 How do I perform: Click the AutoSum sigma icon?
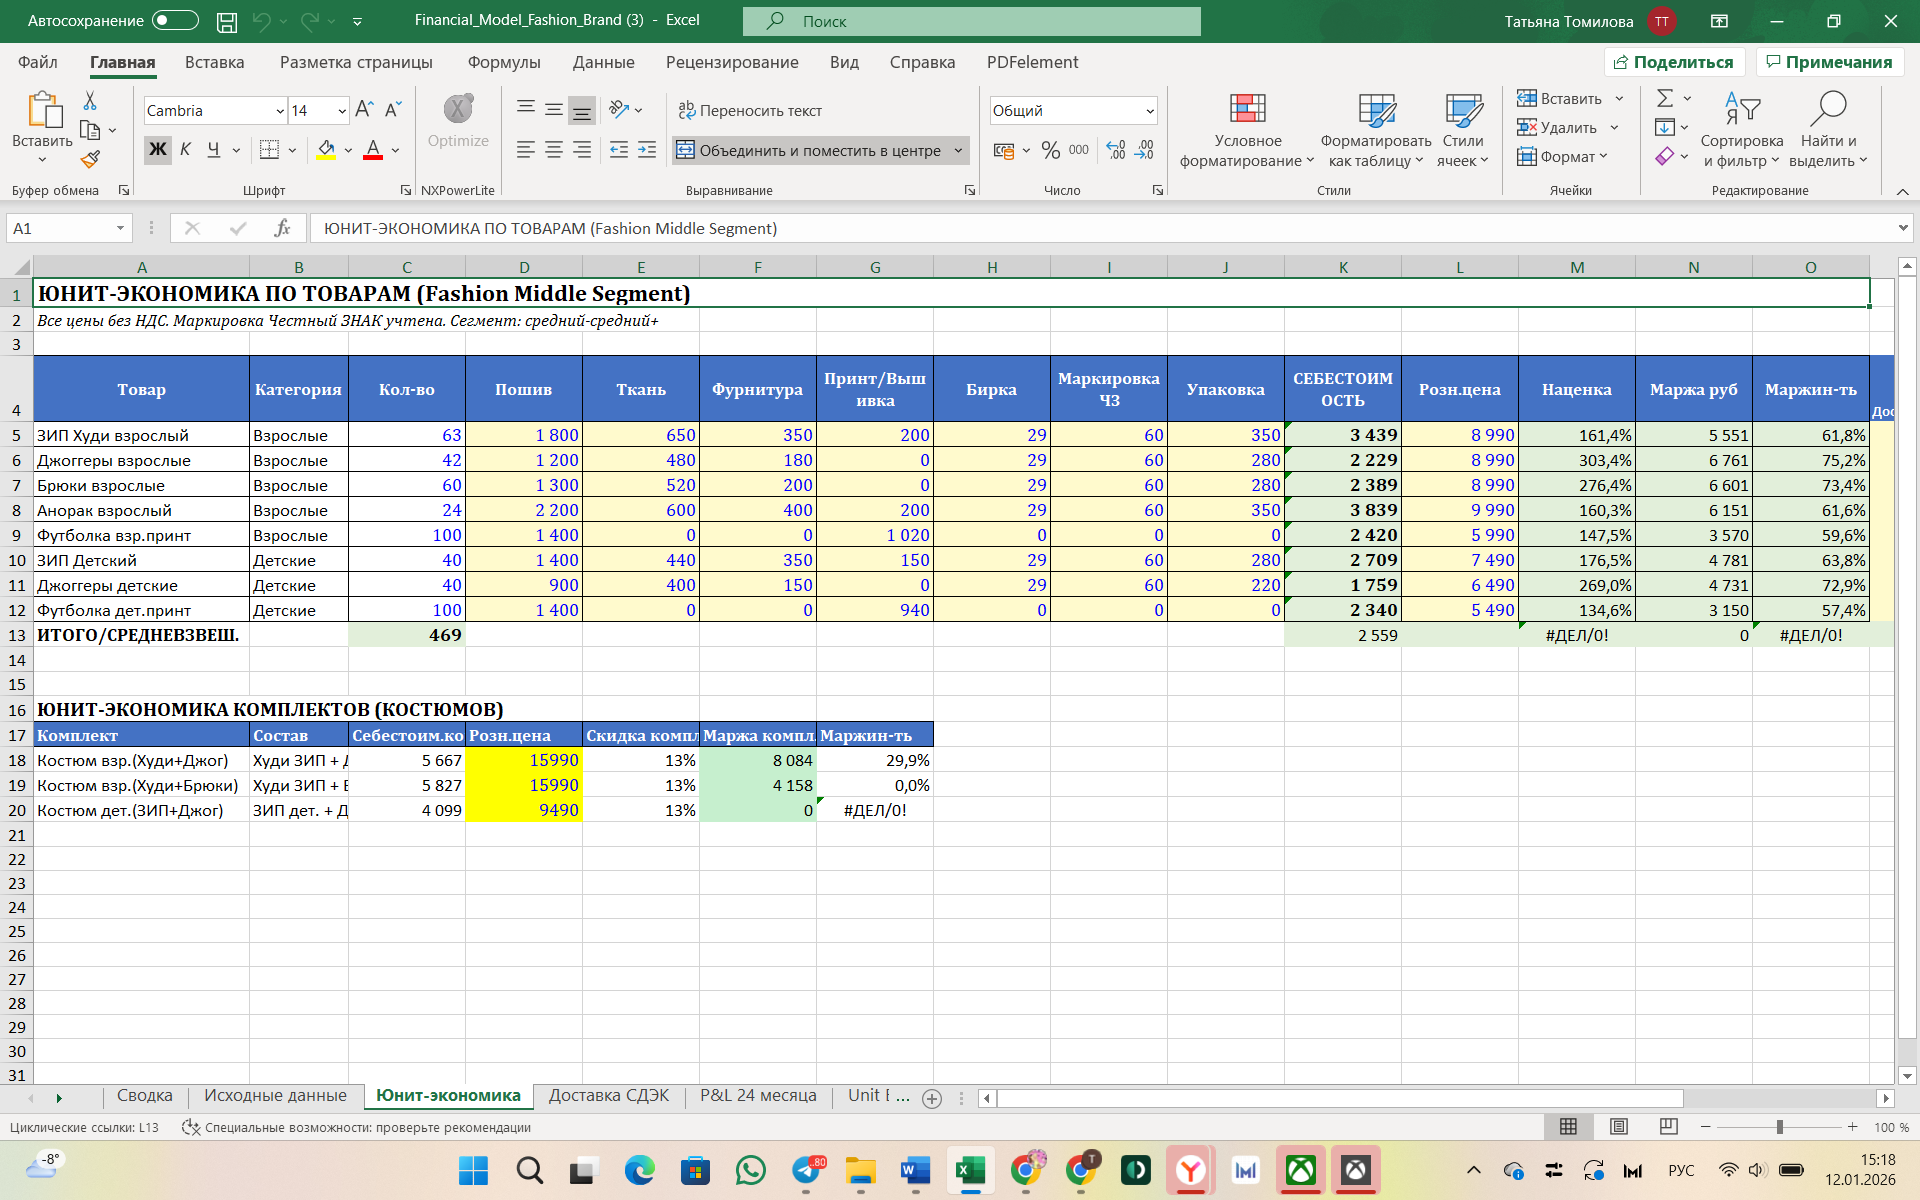1665,98
